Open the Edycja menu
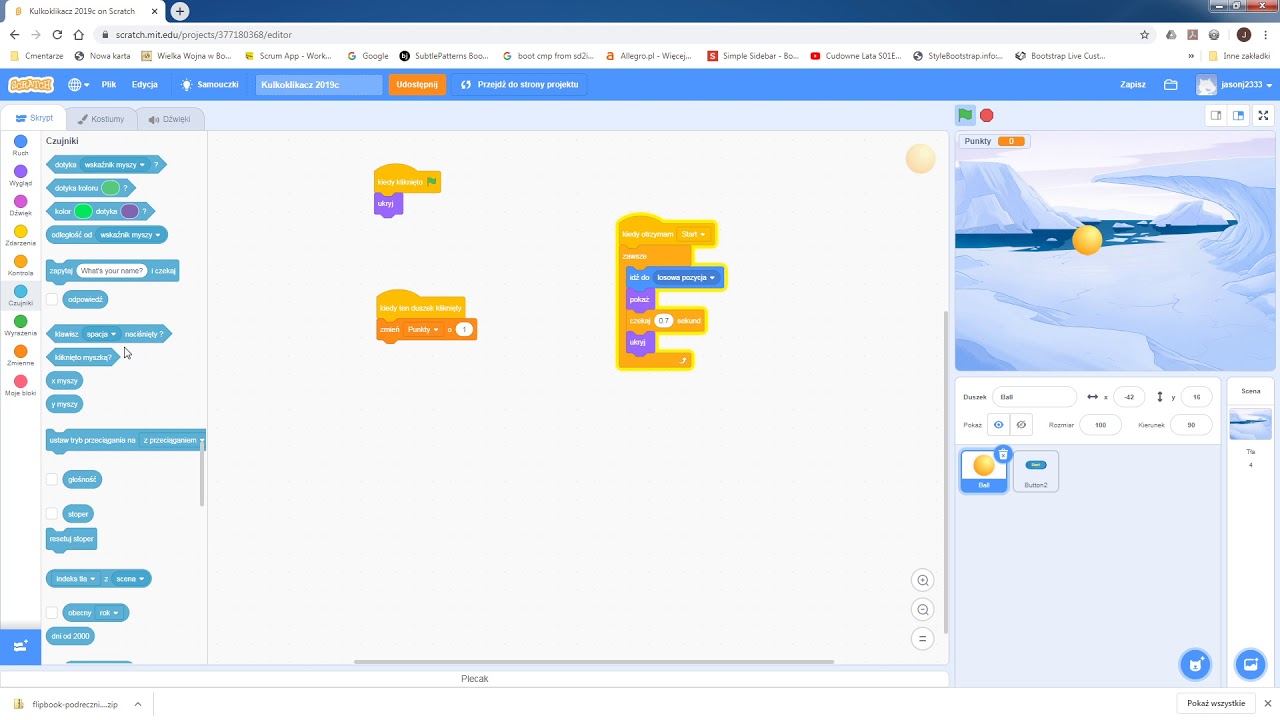The height and width of the screenshot is (720, 1280). pos(145,85)
